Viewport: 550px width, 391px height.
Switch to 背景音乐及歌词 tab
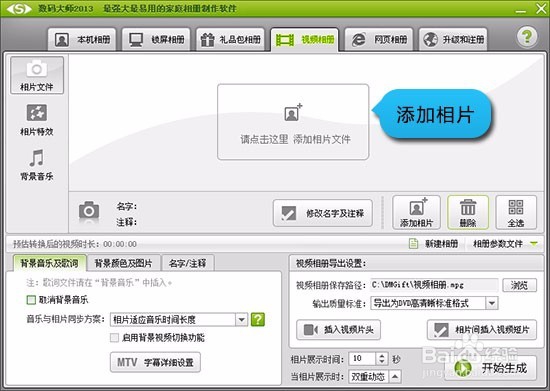click(x=49, y=263)
